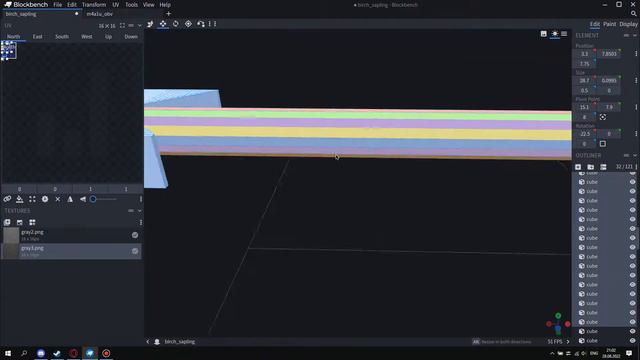Select the South UV face tab
Screen dimensions: 640x360
62,37
